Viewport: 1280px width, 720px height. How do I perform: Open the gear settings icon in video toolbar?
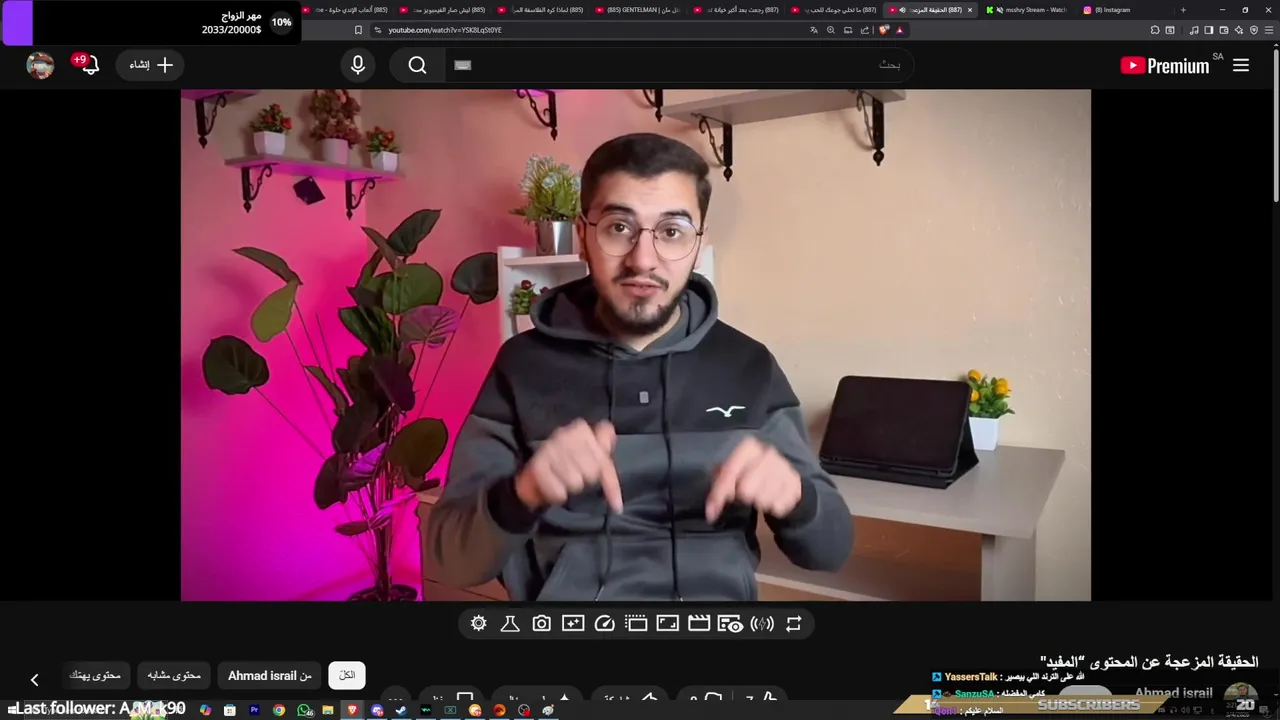point(478,624)
